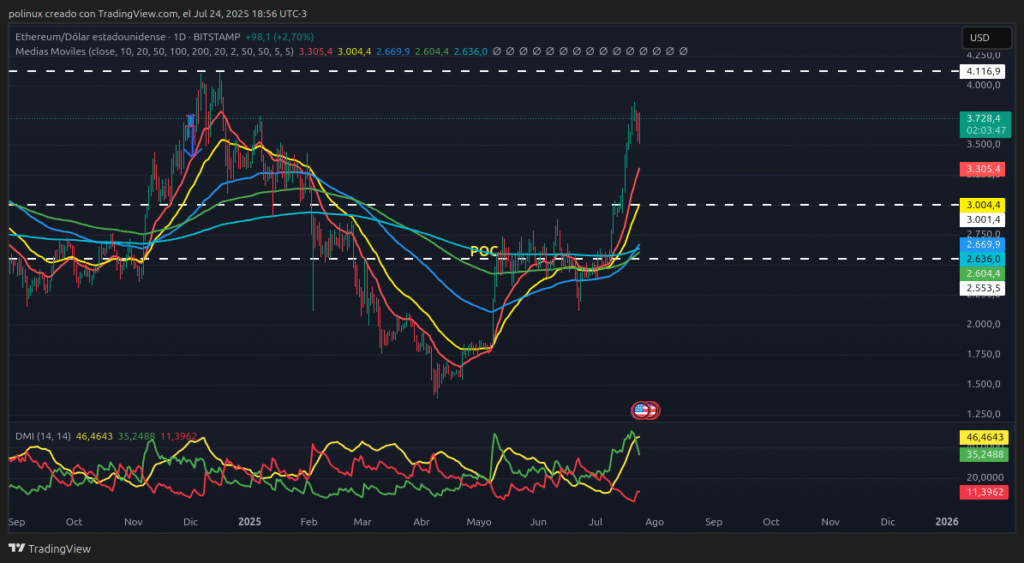
Task: Click the 2025 label on time axis
Action: (x=249, y=522)
